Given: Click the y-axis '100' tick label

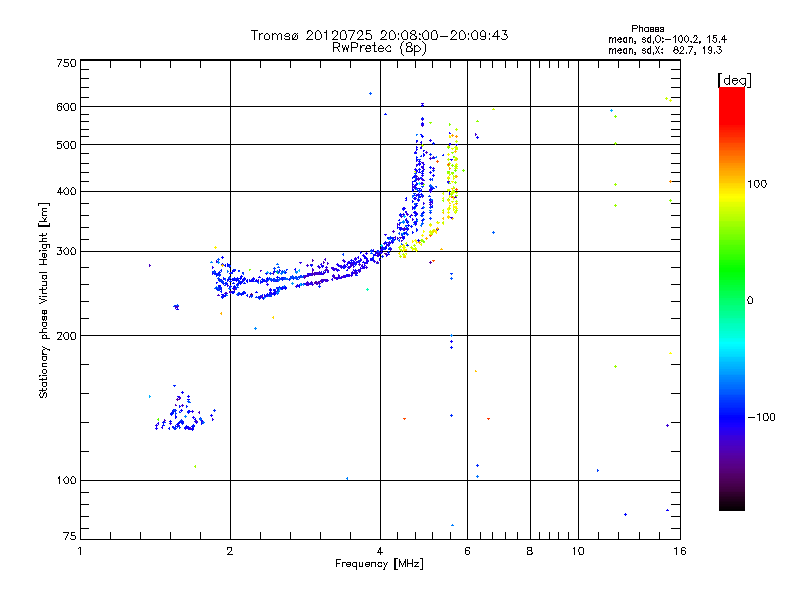Looking at the screenshot, I should click(x=66, y=480).
